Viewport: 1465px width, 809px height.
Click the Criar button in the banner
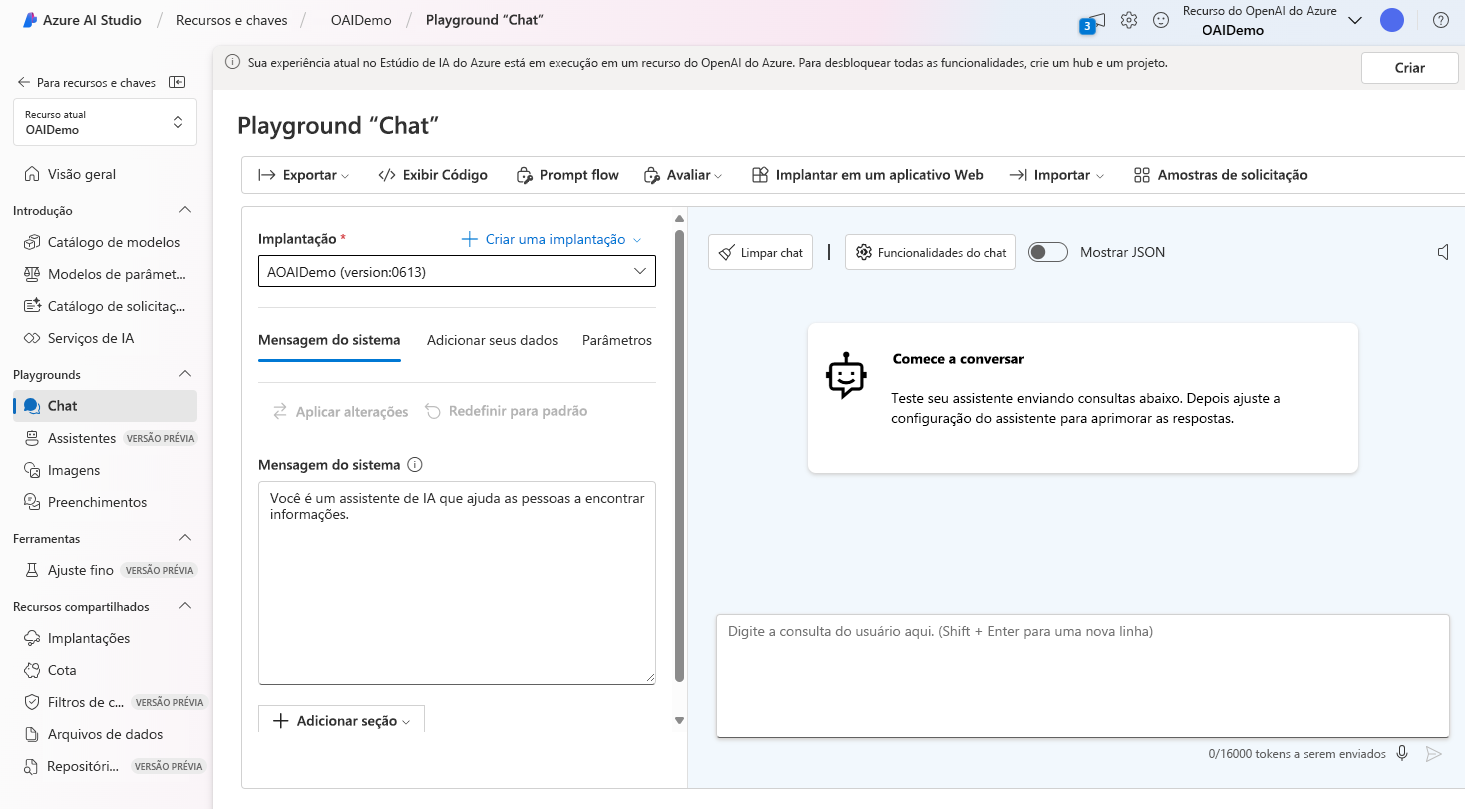[x=1409, y=68]
